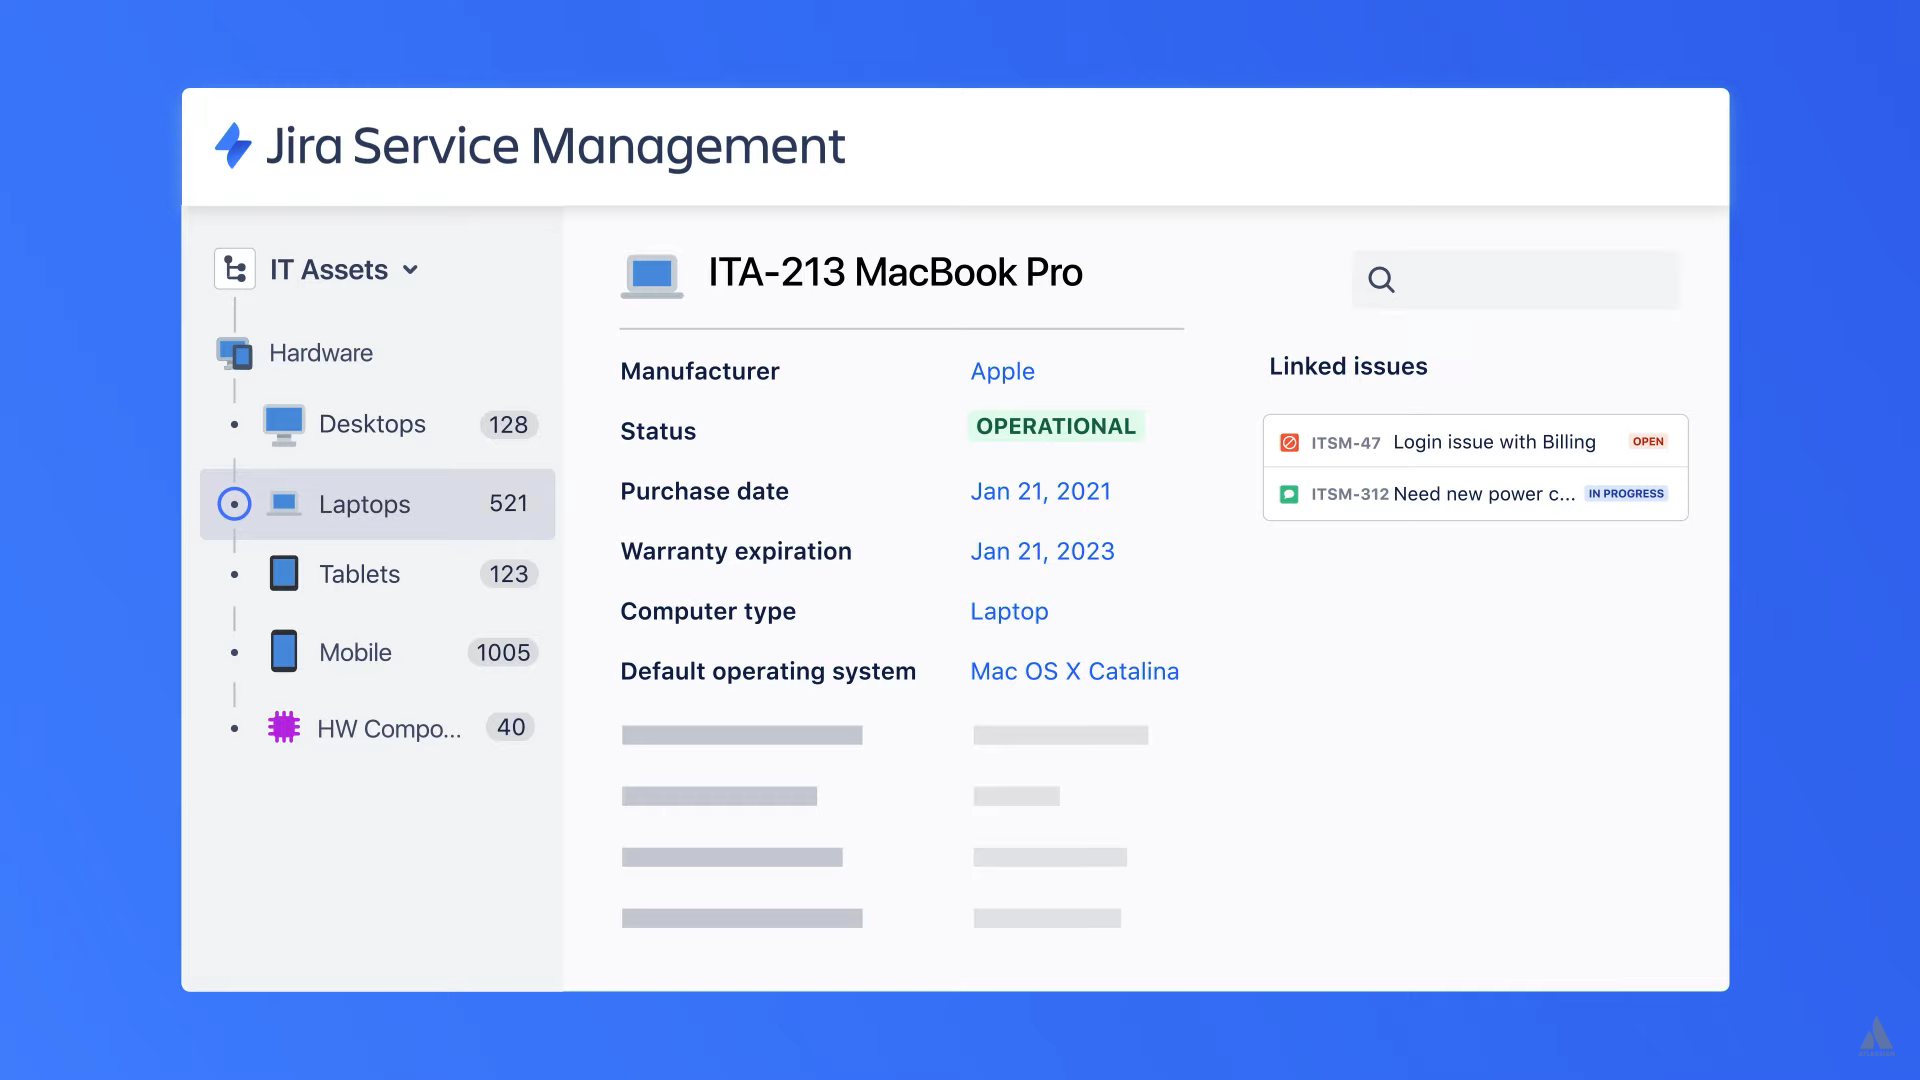Click the IN PROGRESS status lozenge
Screen dimensions: 1920x1080
point(1626,494)
